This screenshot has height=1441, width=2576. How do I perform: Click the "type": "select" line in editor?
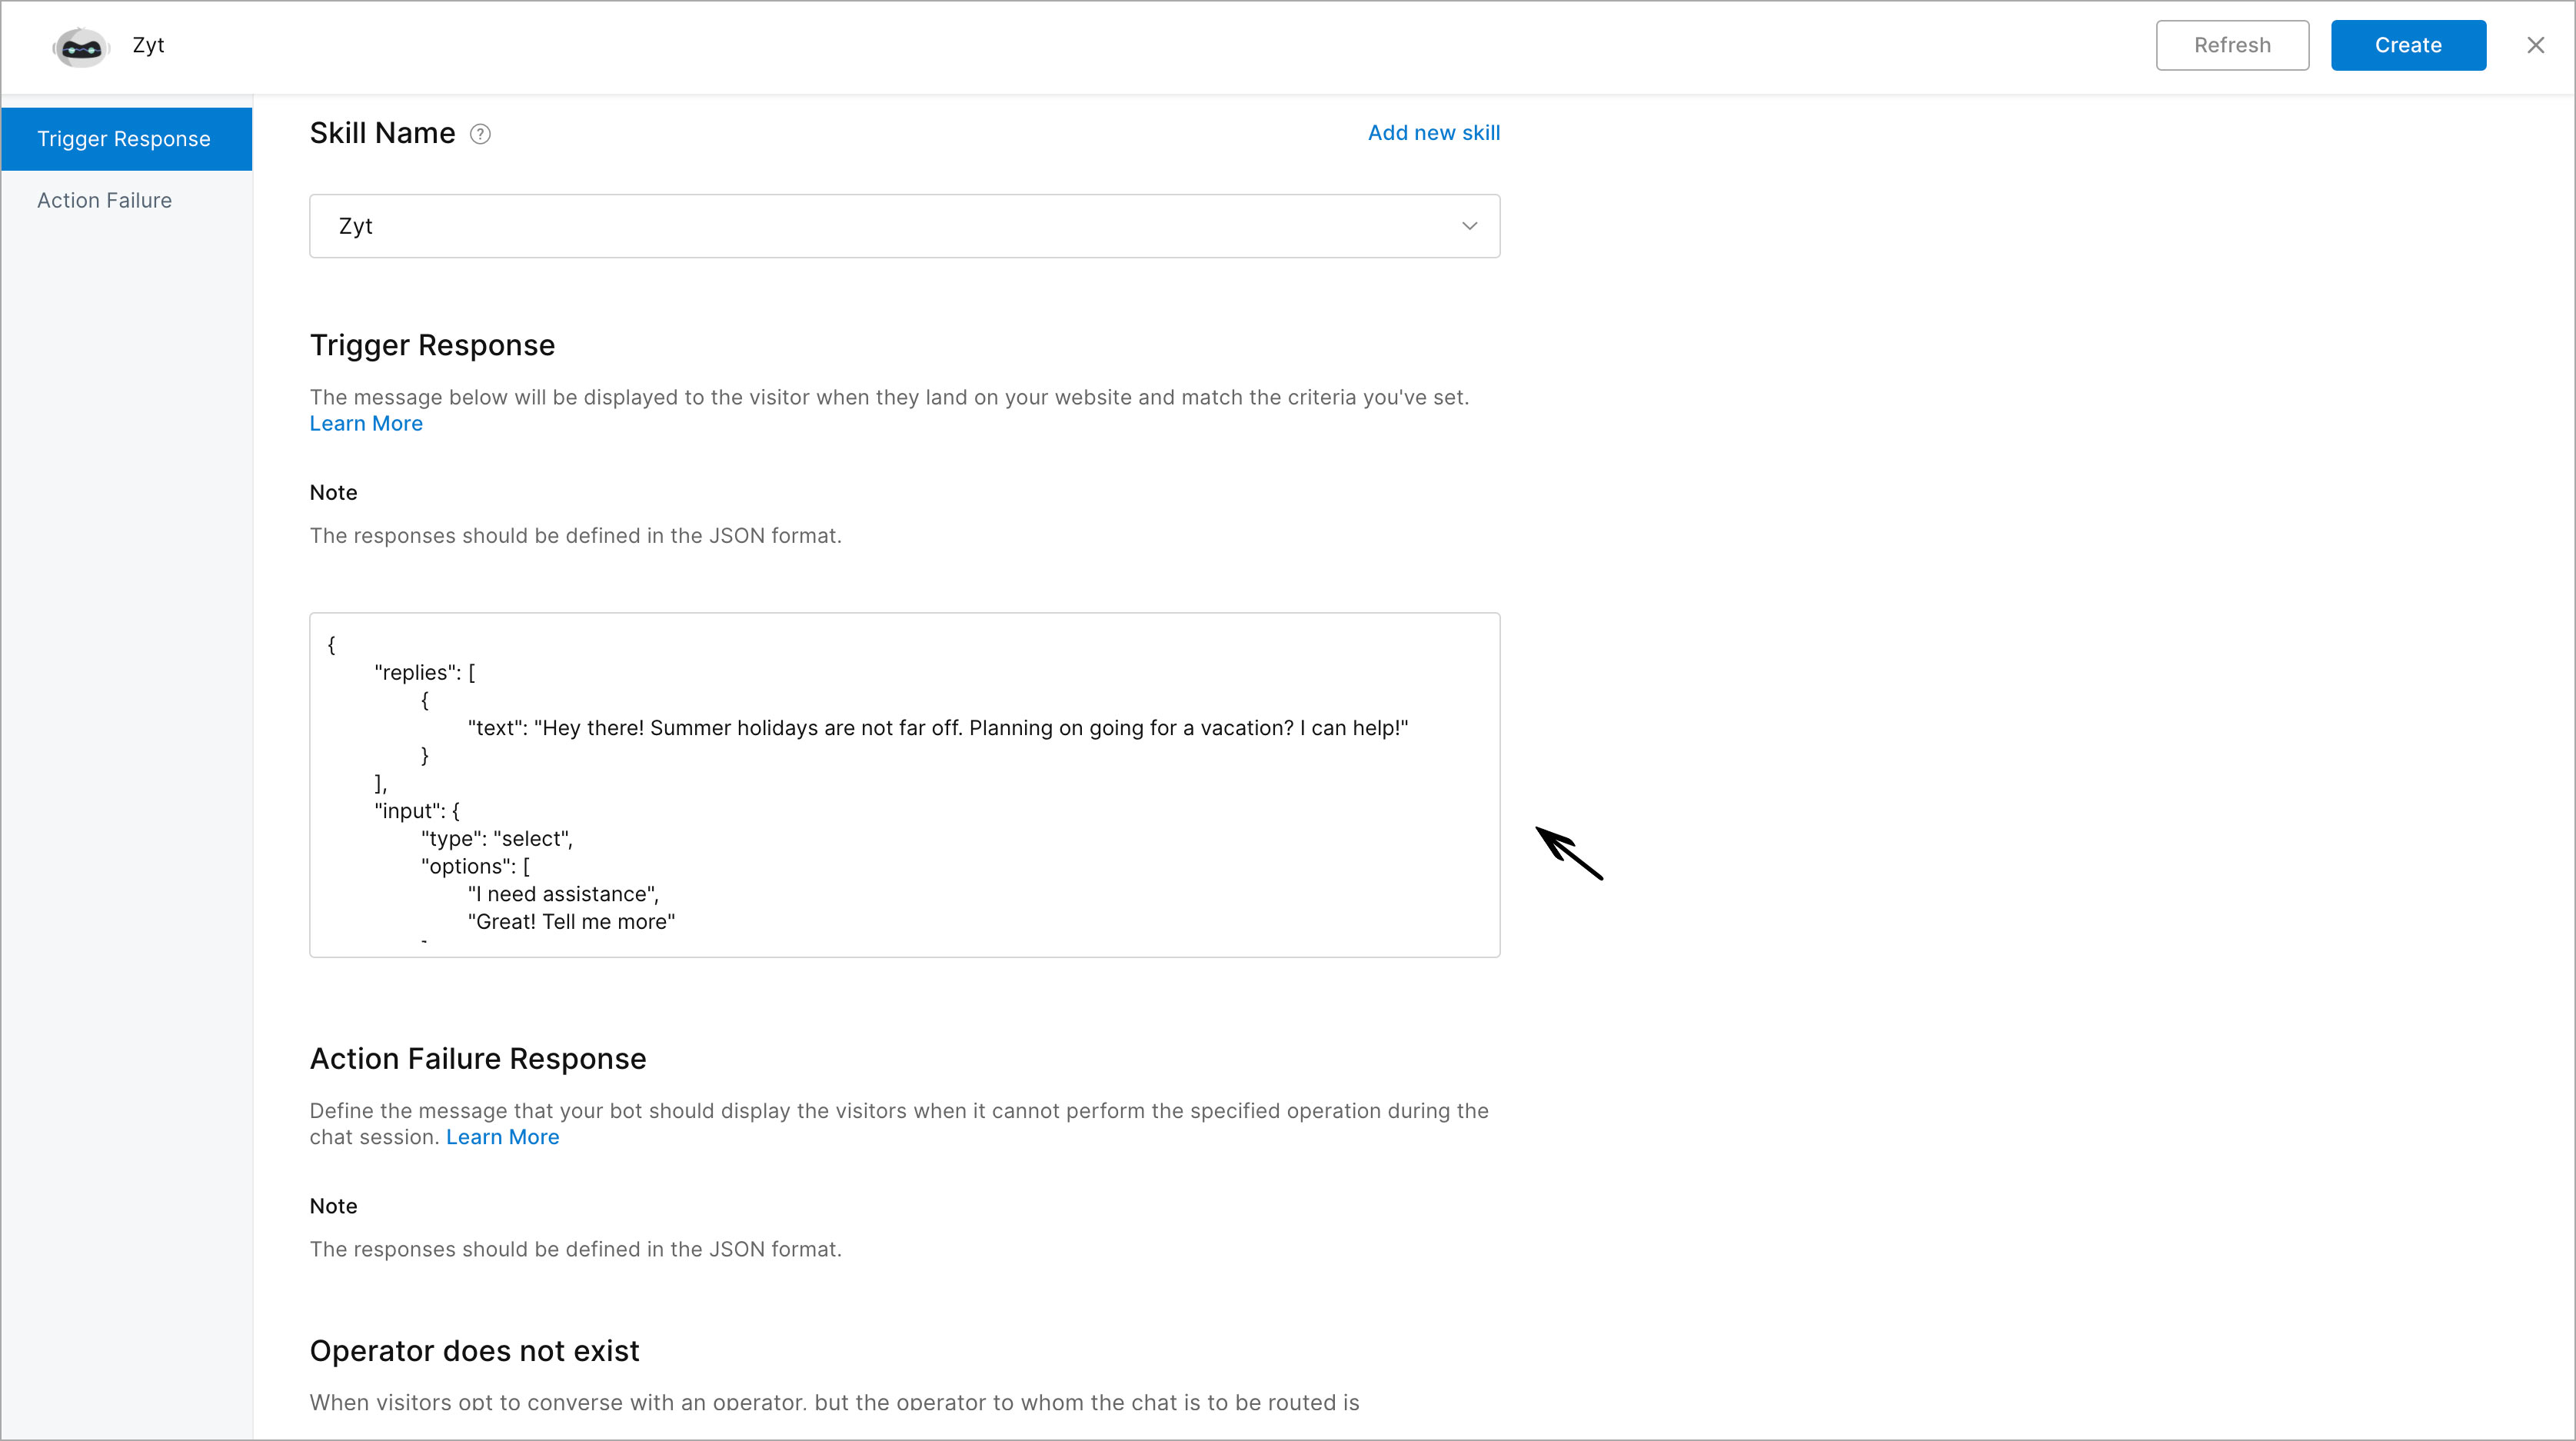pos(496,839)
